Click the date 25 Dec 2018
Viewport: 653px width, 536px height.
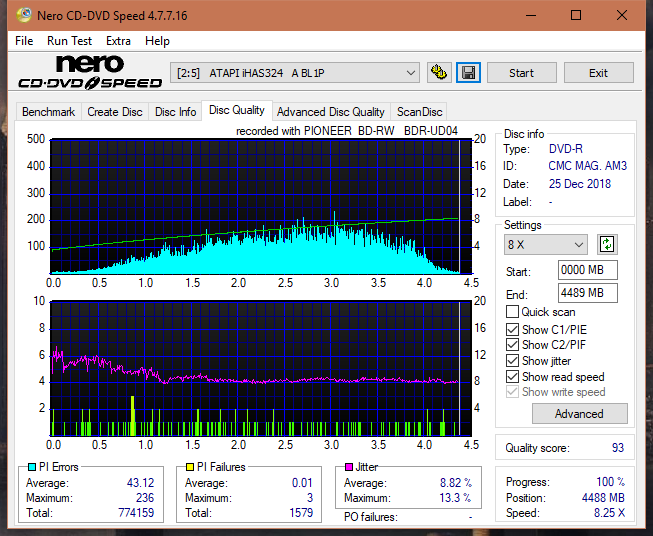pos(579,184)
